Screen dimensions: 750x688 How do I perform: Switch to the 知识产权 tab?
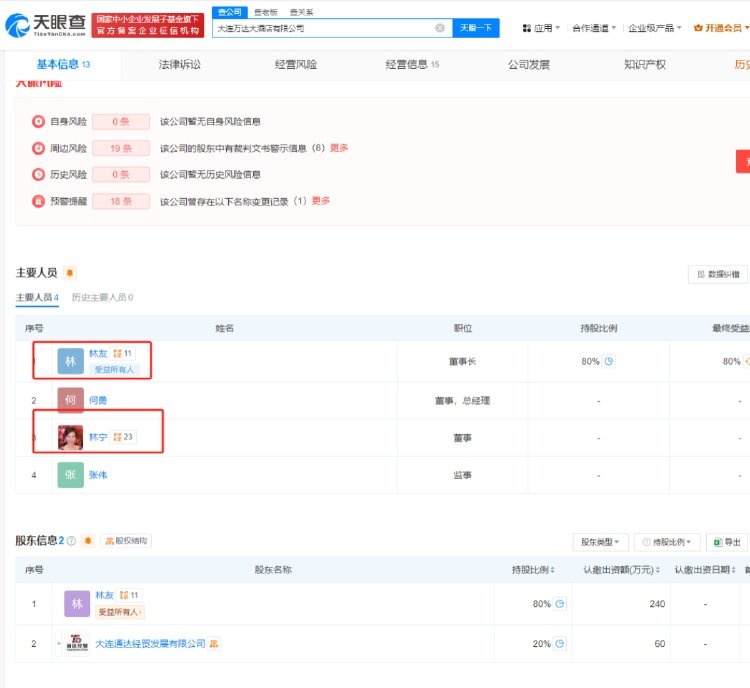point(645,65)
